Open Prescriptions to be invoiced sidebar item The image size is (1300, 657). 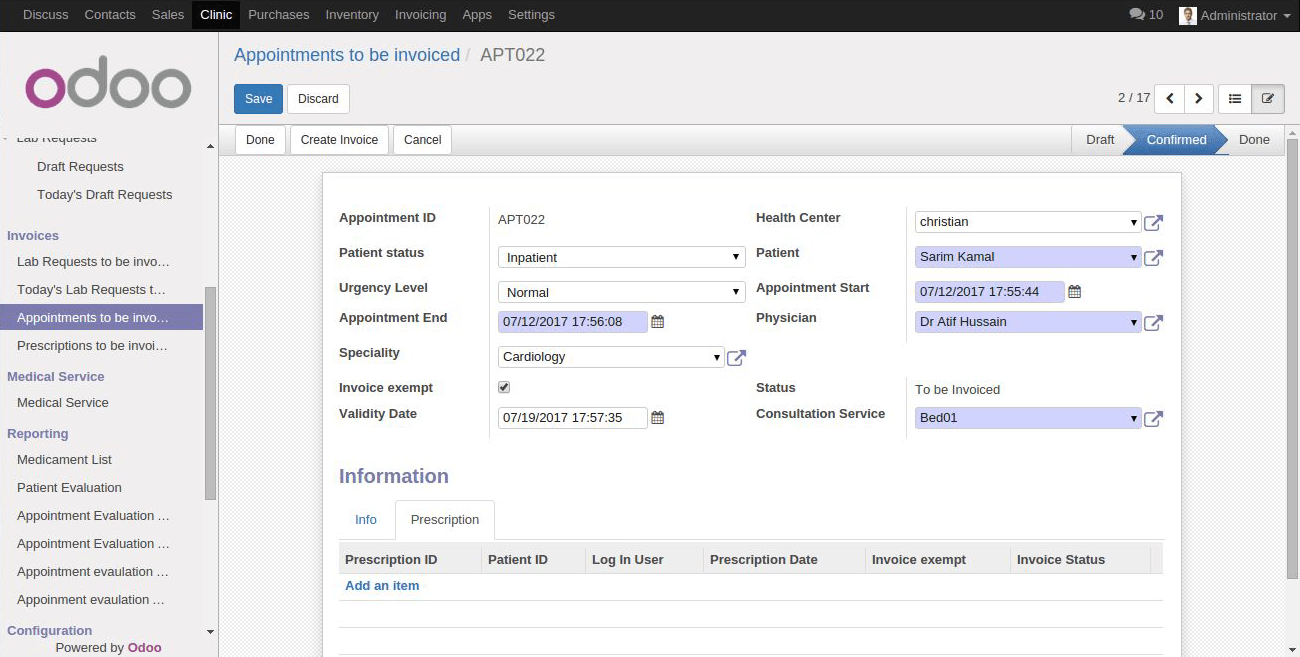pos(92,346)
